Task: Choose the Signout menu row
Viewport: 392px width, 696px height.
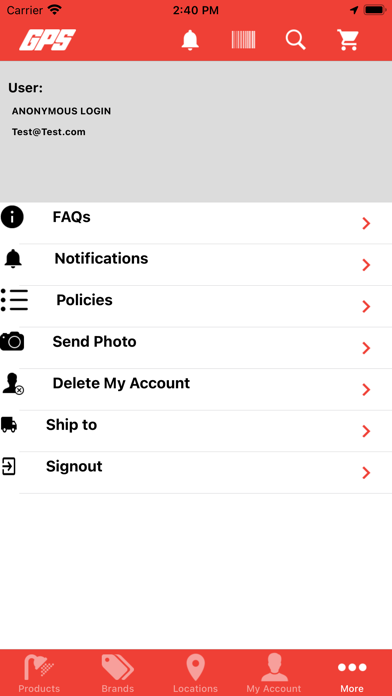Action: pyautogui.click(x=196, y=472)
